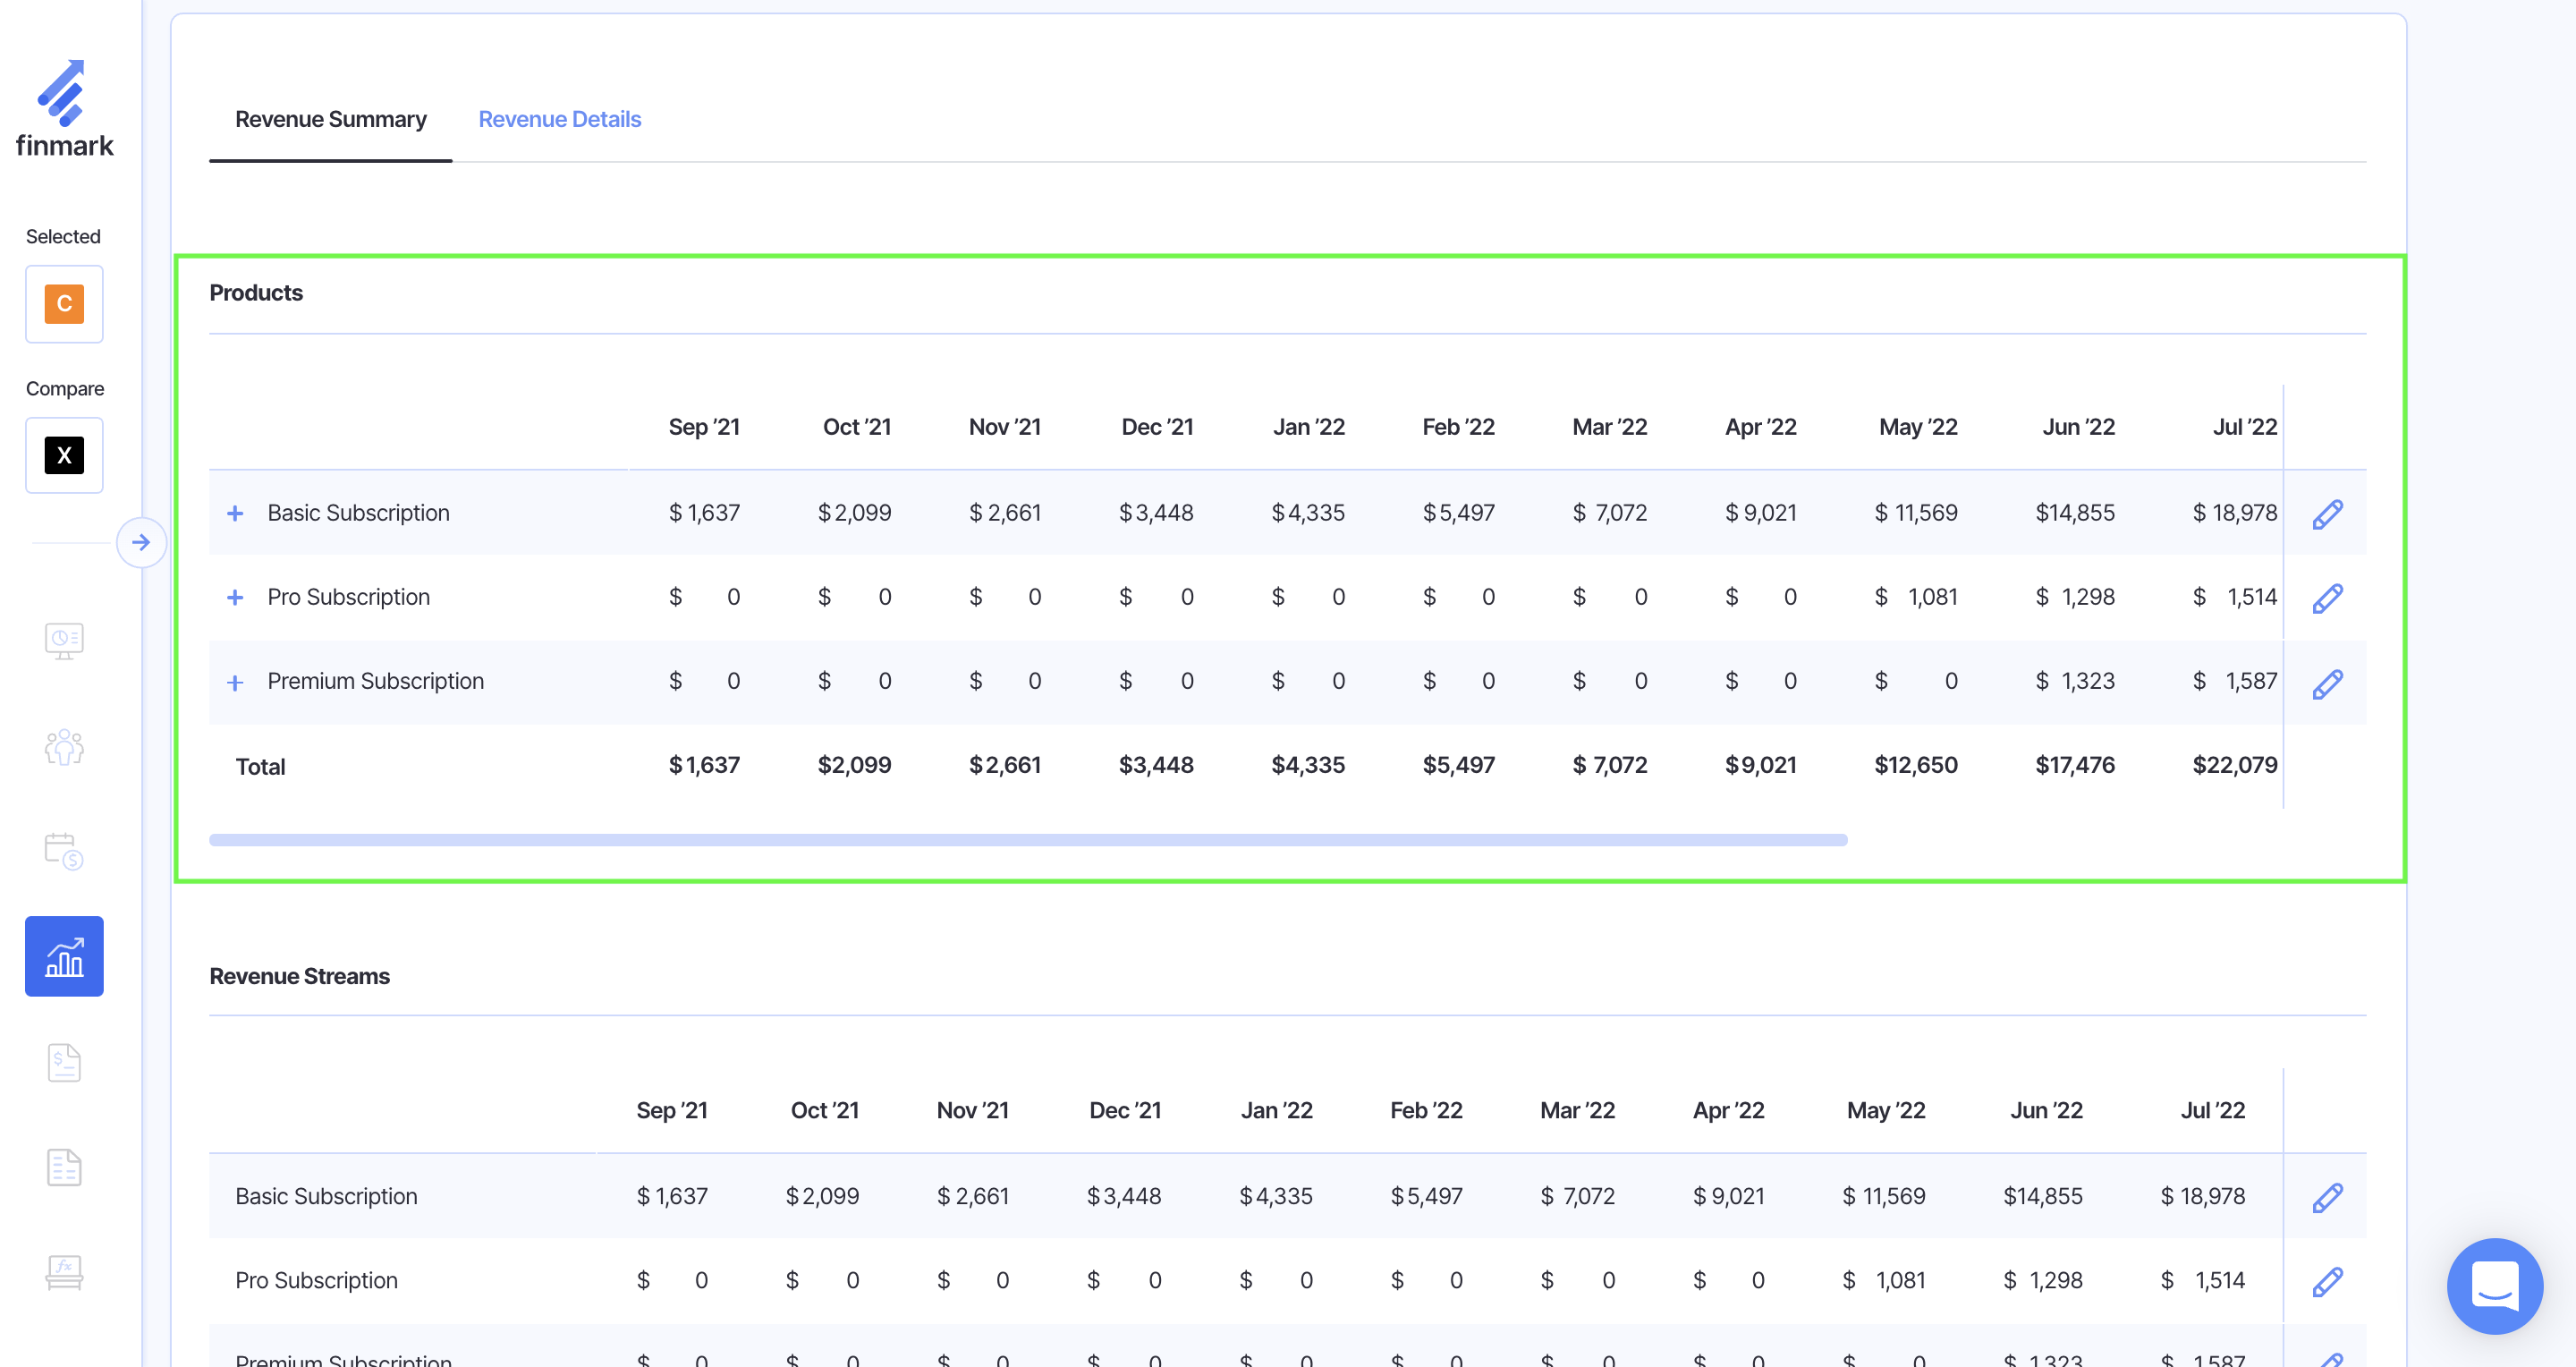Select the Revenue Summary tab

pyautogui.click(x=330, y=119)
